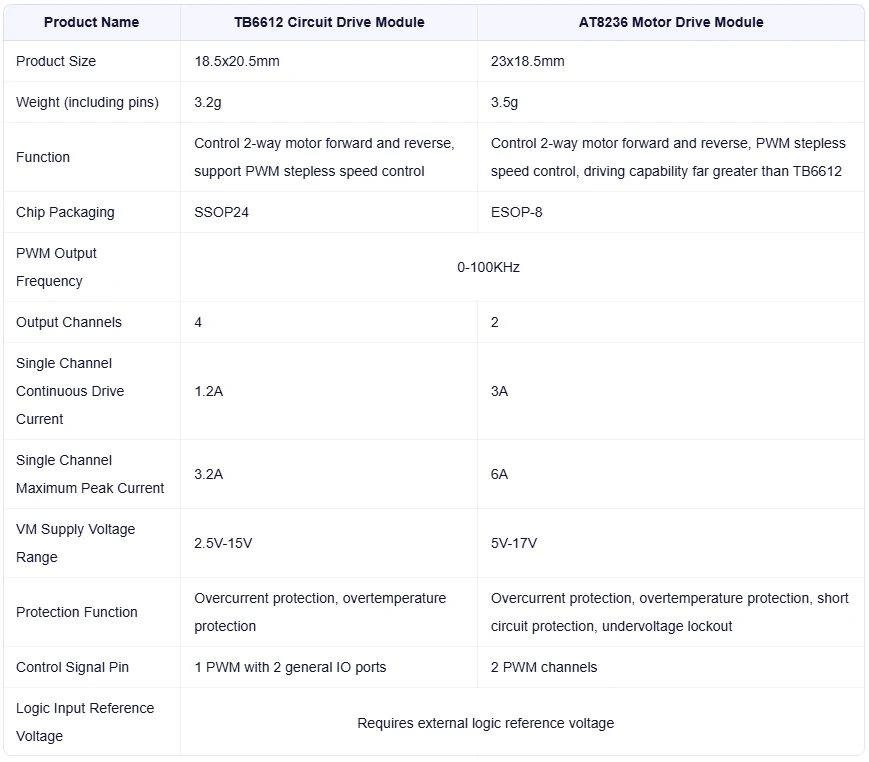869x762 pixels.
Task: Select the ESOP-8 chip packaging cell
Action: pyautogui.click(x=516, y=212)
